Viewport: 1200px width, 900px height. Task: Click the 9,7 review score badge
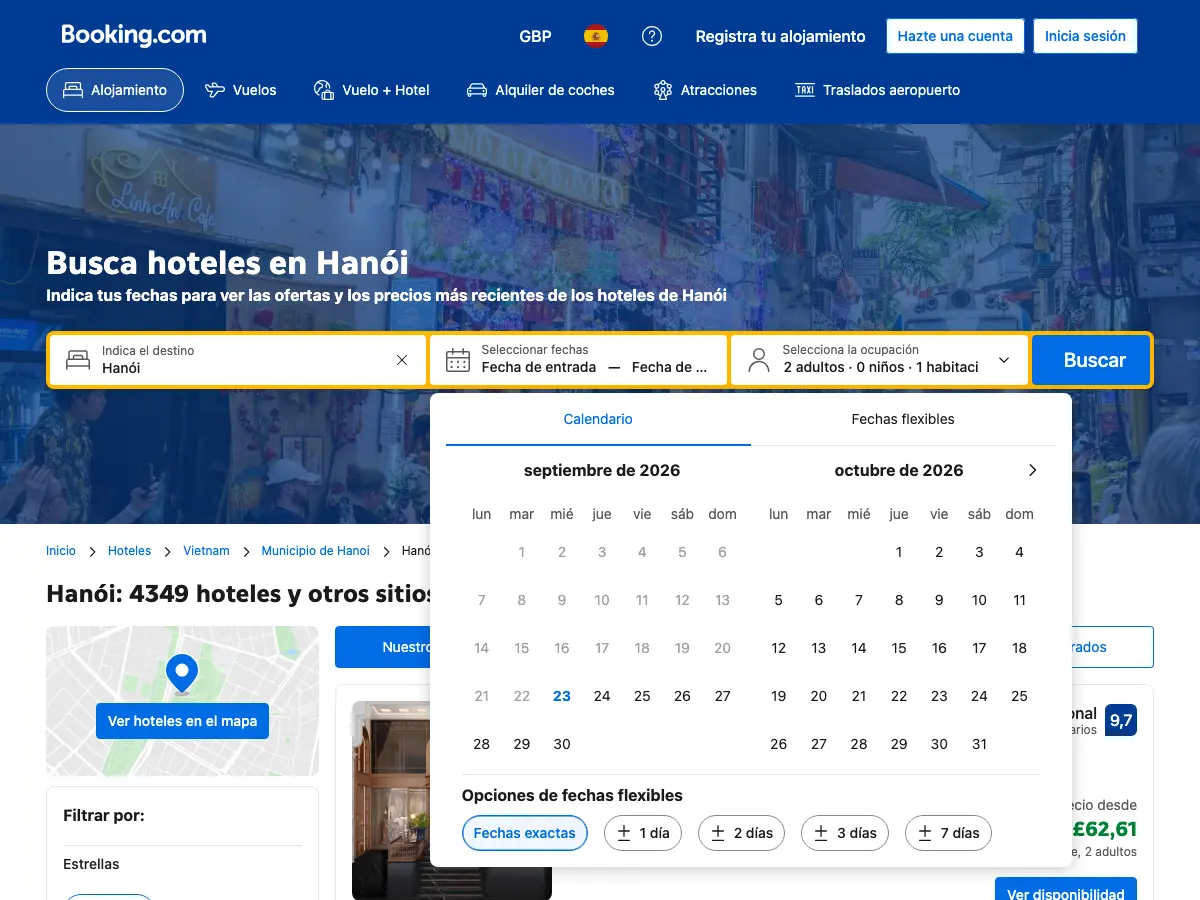[x=1121, y=719]
